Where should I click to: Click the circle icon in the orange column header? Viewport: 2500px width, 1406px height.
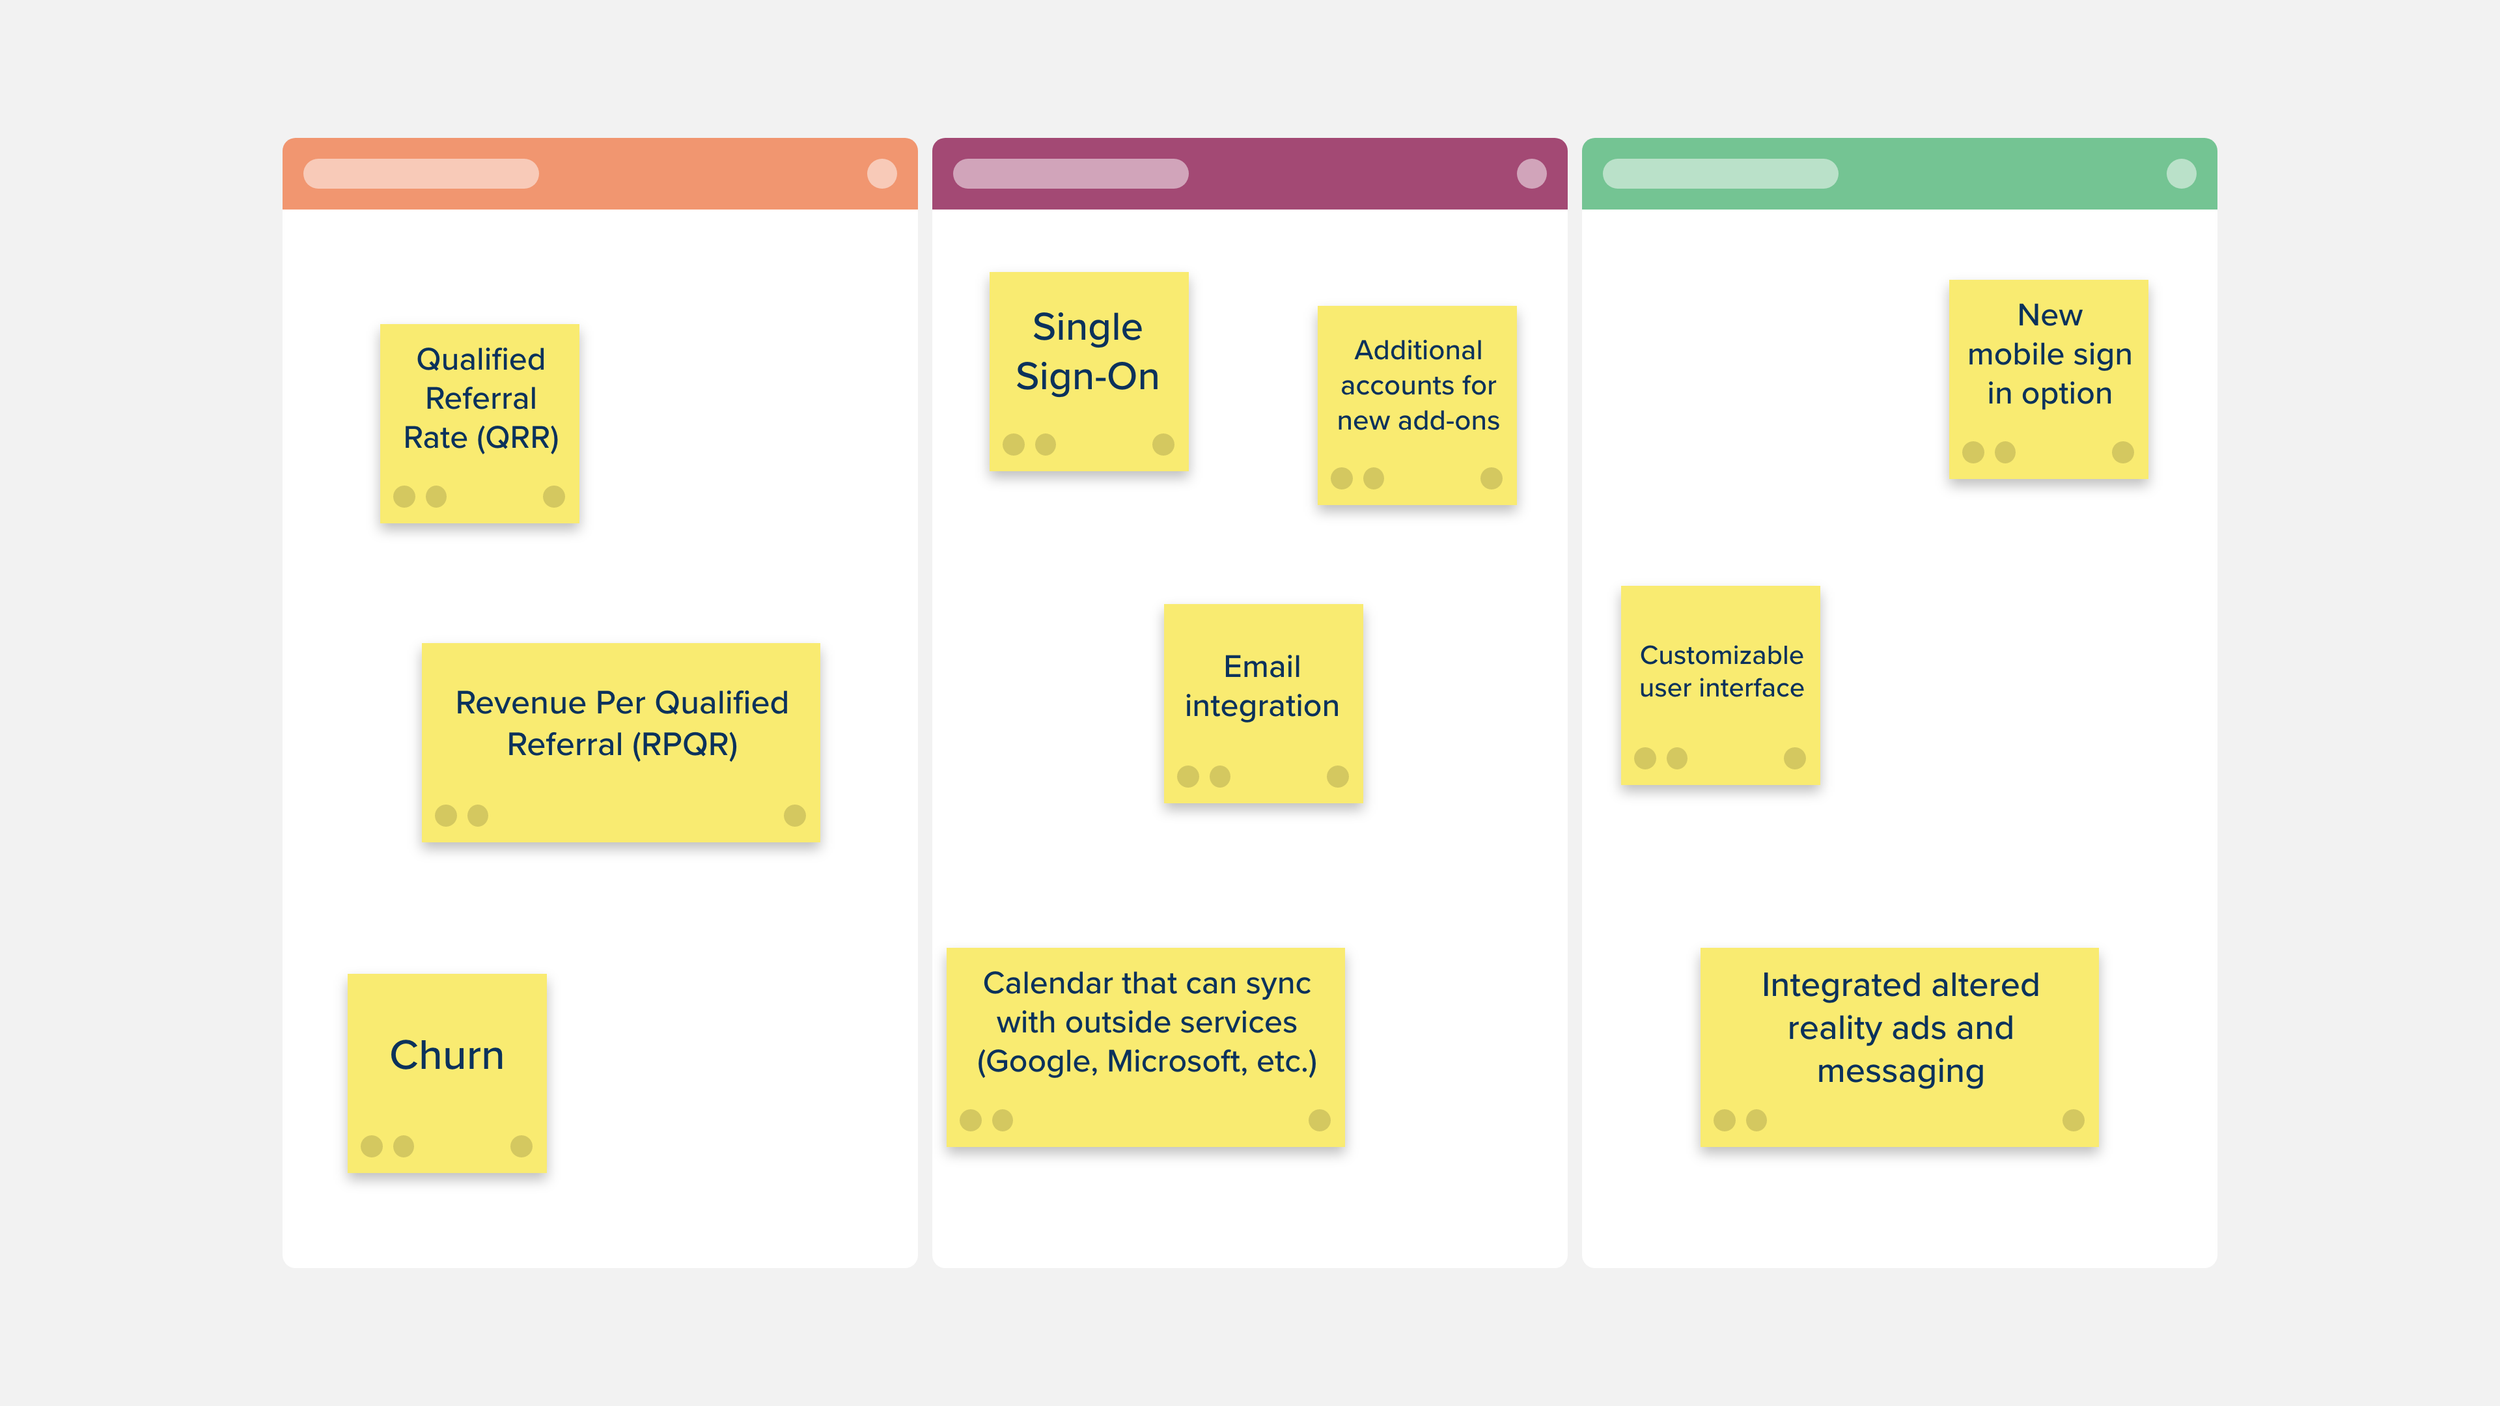pos(881,174)
